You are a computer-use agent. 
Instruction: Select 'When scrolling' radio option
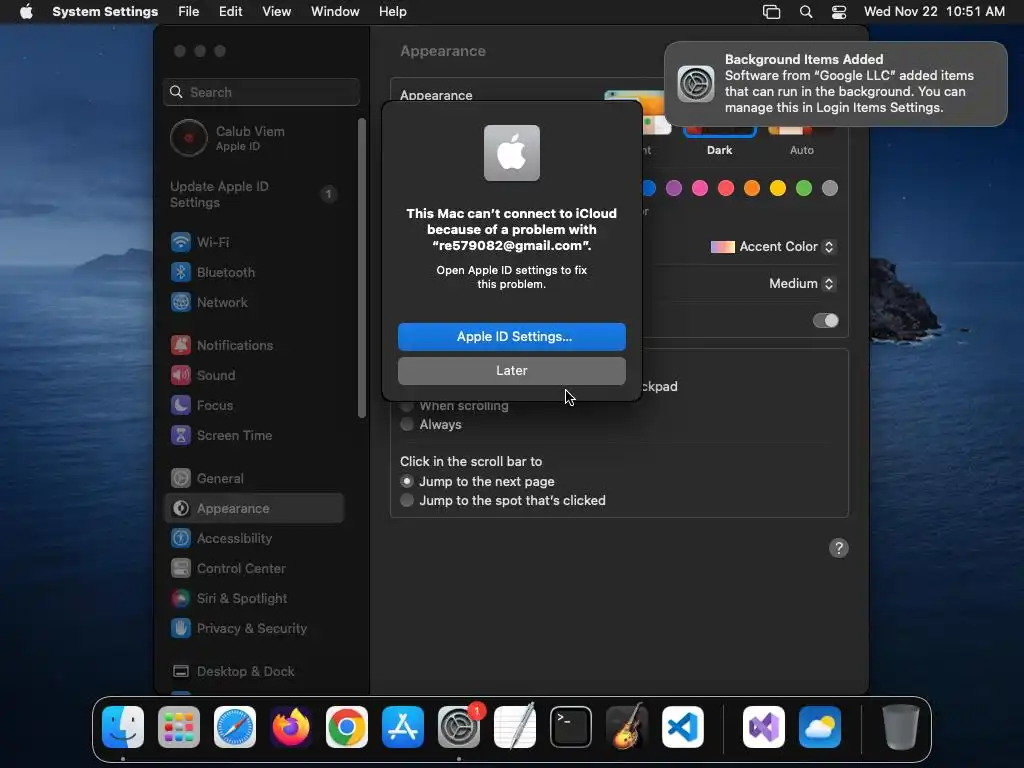(x=407, y=406)
